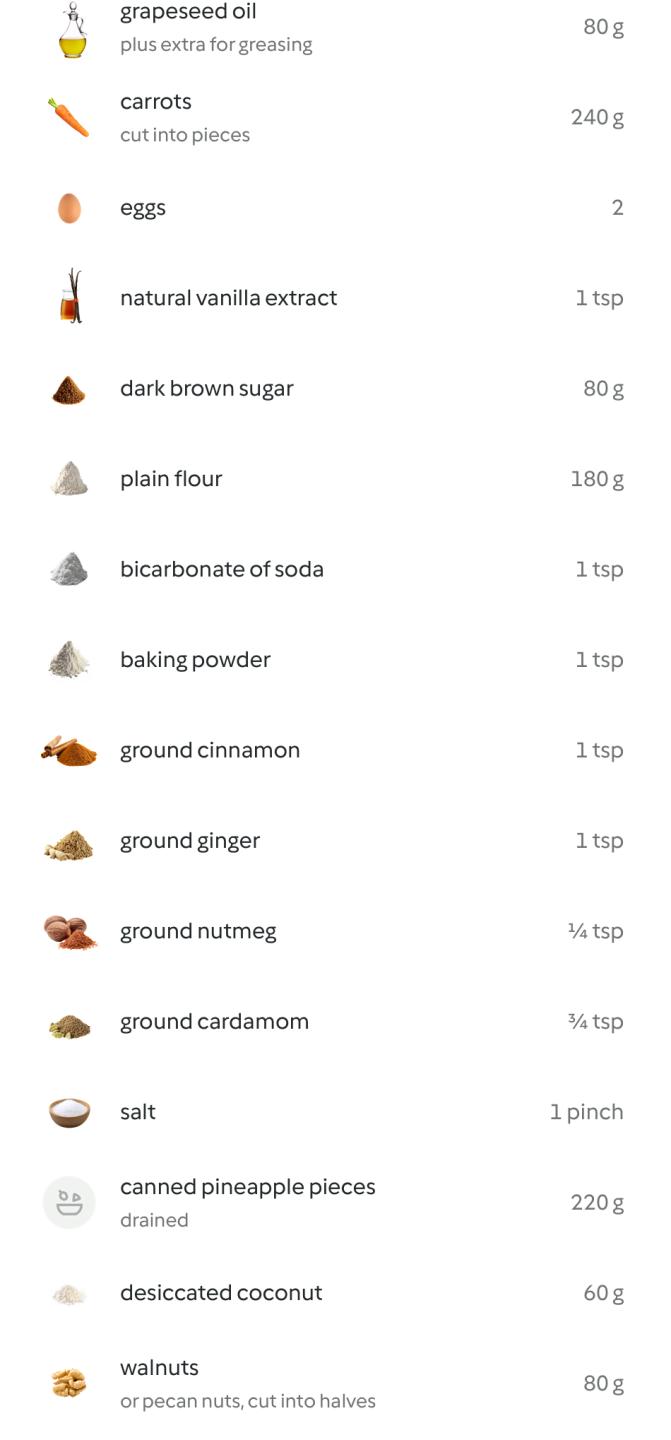Tap the egg icon
The height and width of the screenshot is (1440, 671).
69,208
